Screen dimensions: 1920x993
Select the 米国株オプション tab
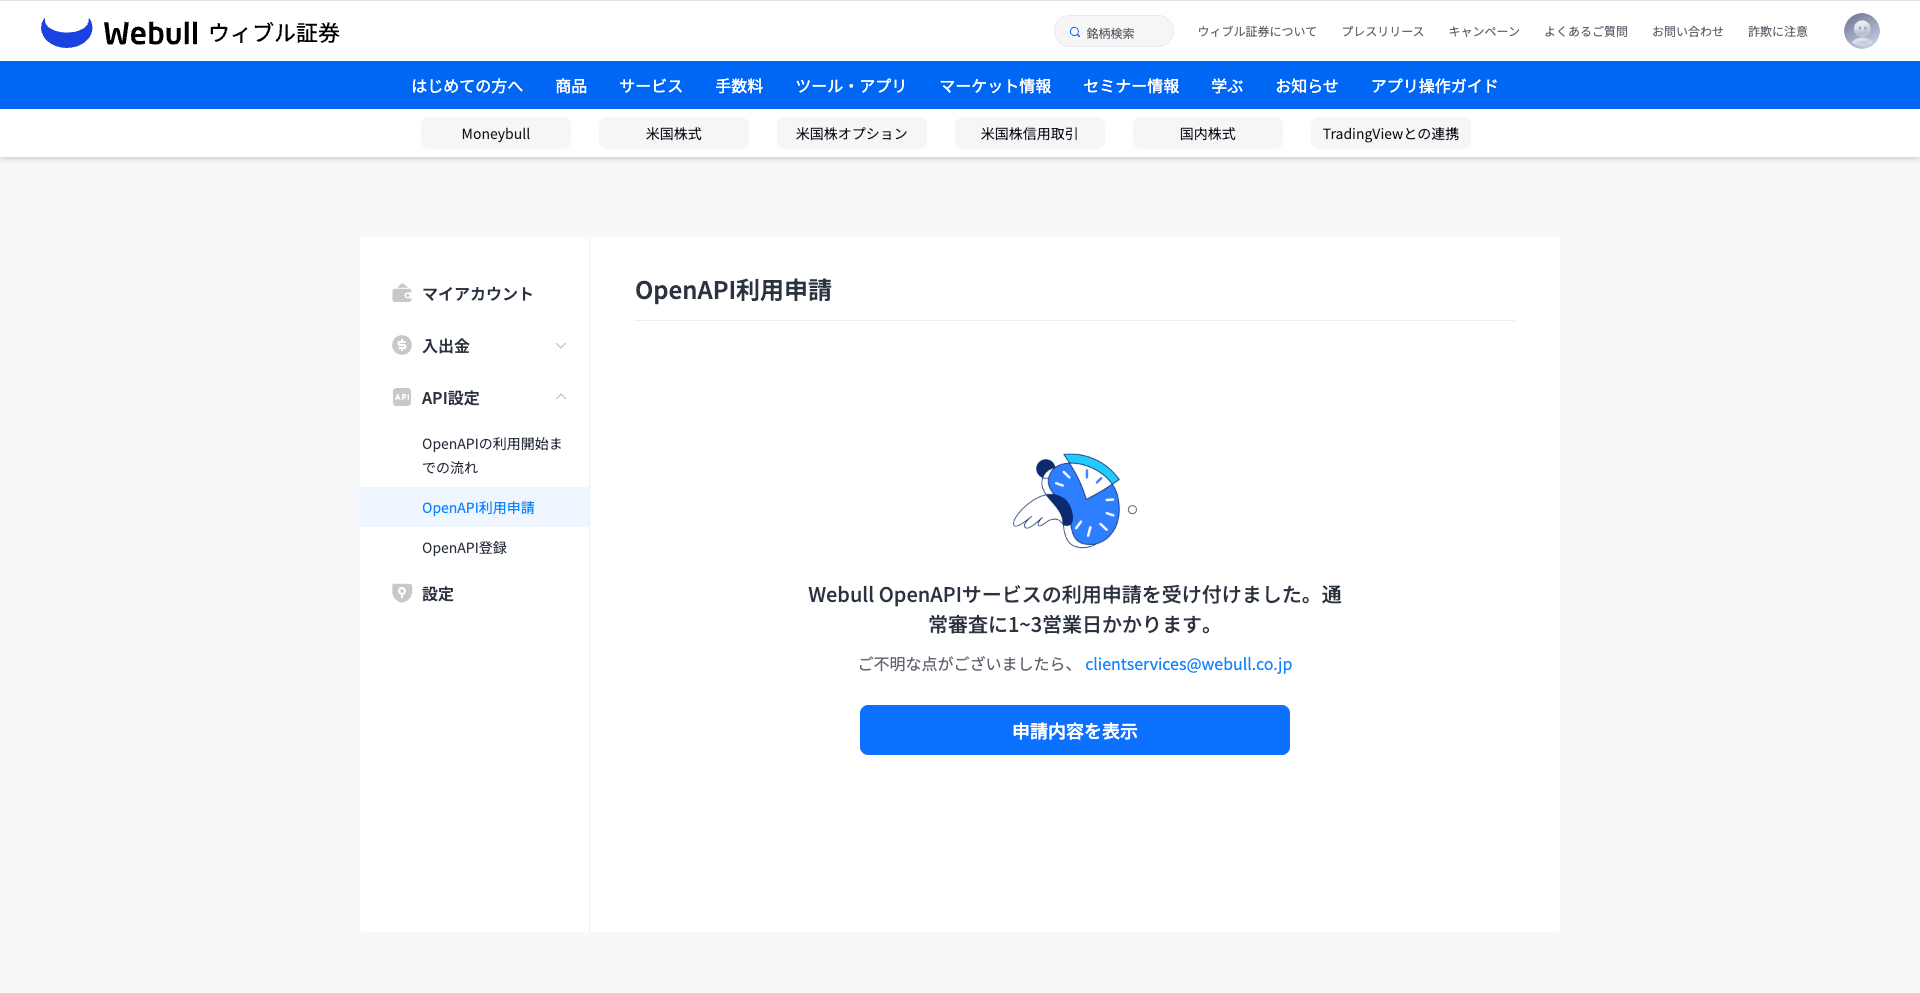pyautogui.click(x=851, y=133)
